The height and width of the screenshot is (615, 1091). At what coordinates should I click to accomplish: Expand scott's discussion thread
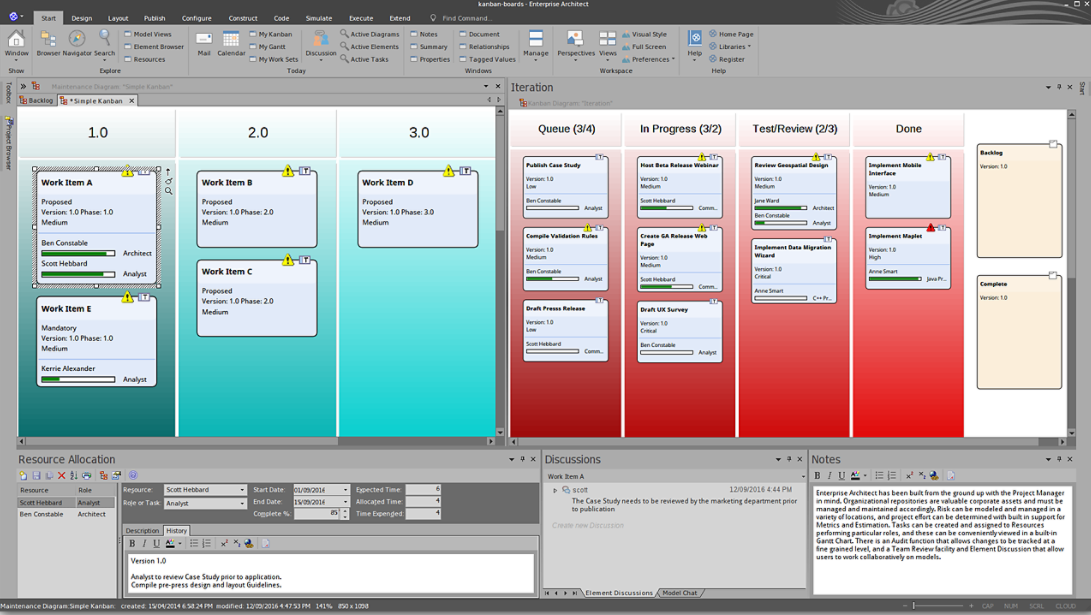(555, 490)
